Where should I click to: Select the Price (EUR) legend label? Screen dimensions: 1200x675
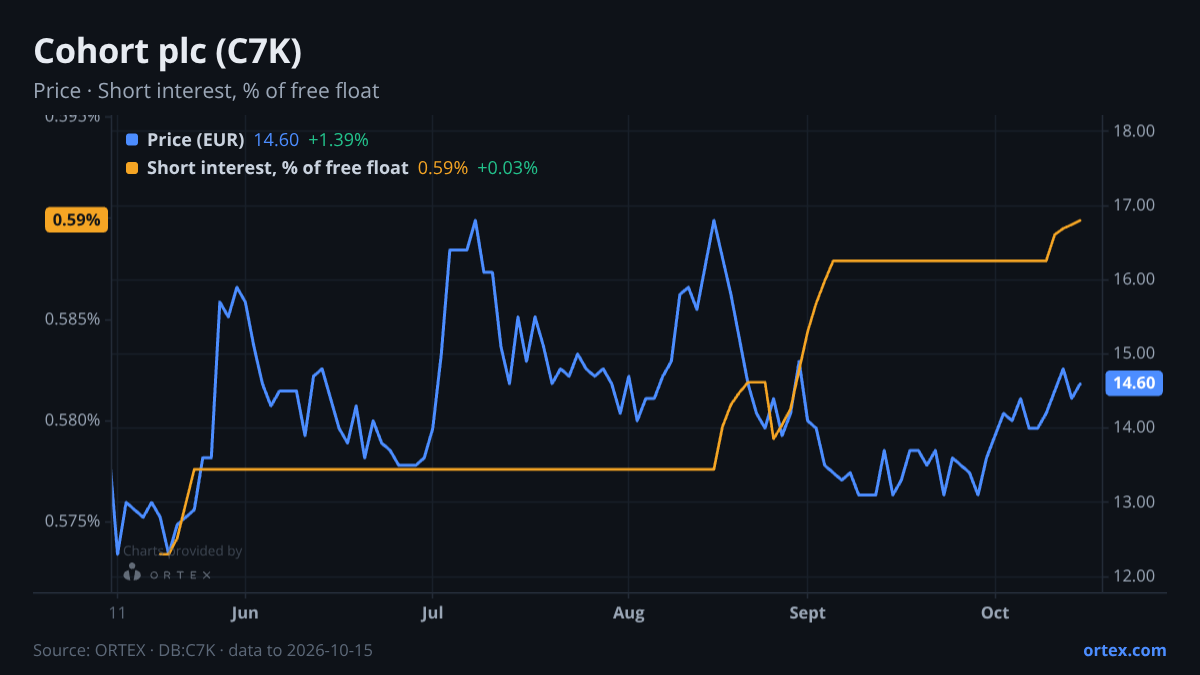point(195,140)
